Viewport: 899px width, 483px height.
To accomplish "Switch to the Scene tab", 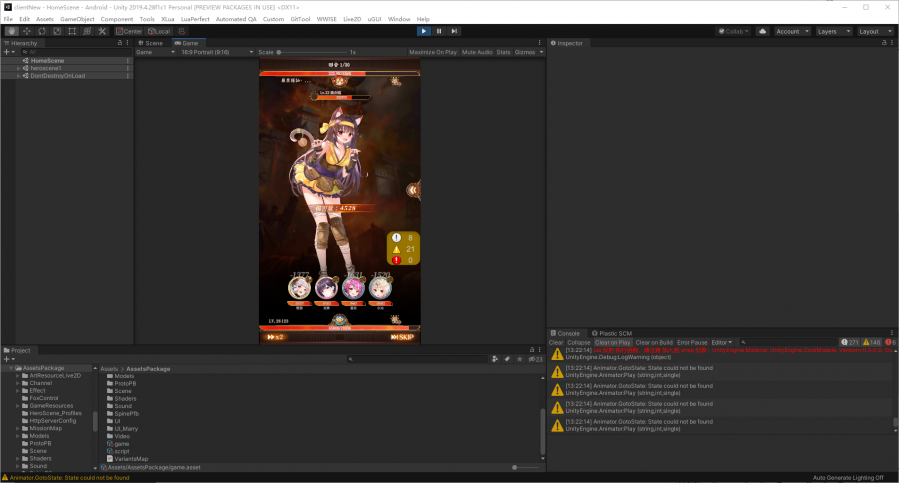I will coord(151,43).
